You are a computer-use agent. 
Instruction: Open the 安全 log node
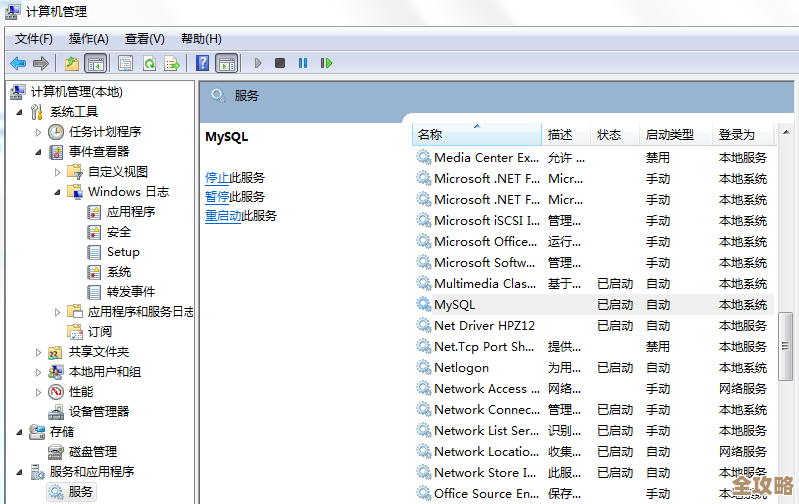pyautogui.click(x=119, y=232)
